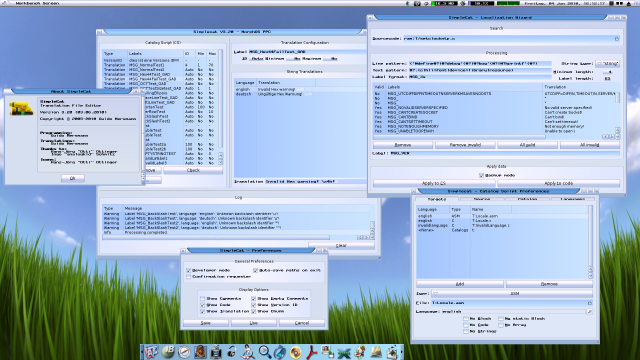The image size is (640, 360).
Task: Toggle Show Code checkbox
Action: point(202,305)
